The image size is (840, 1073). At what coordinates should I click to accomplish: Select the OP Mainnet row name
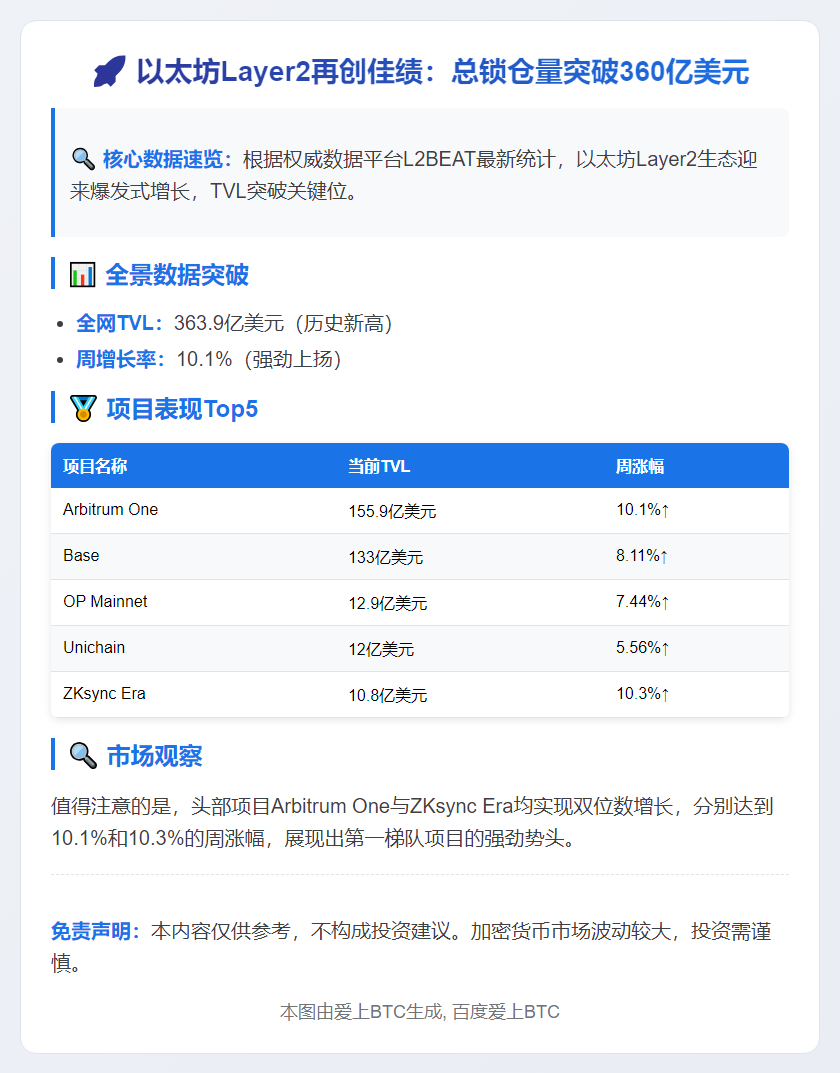pyautogui.click(x=105, y=601)
